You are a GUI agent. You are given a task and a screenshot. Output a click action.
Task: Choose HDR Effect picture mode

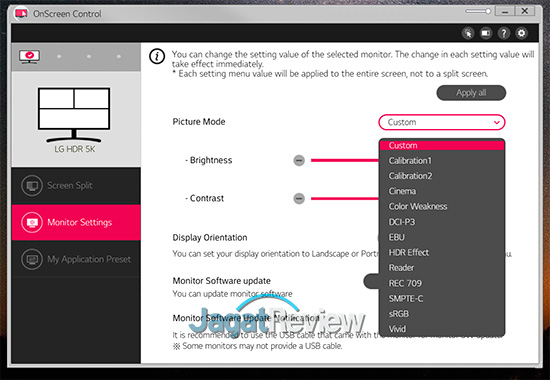[442, 253]
